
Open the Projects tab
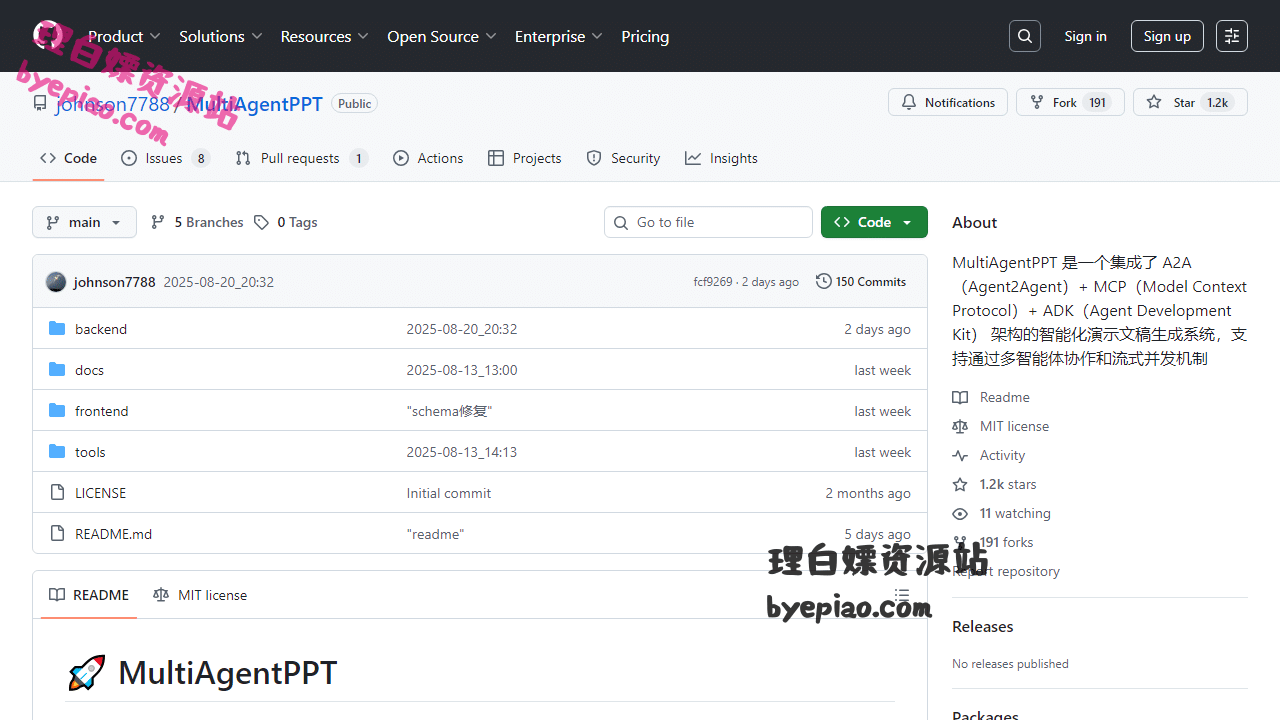(x=524, y=158)
